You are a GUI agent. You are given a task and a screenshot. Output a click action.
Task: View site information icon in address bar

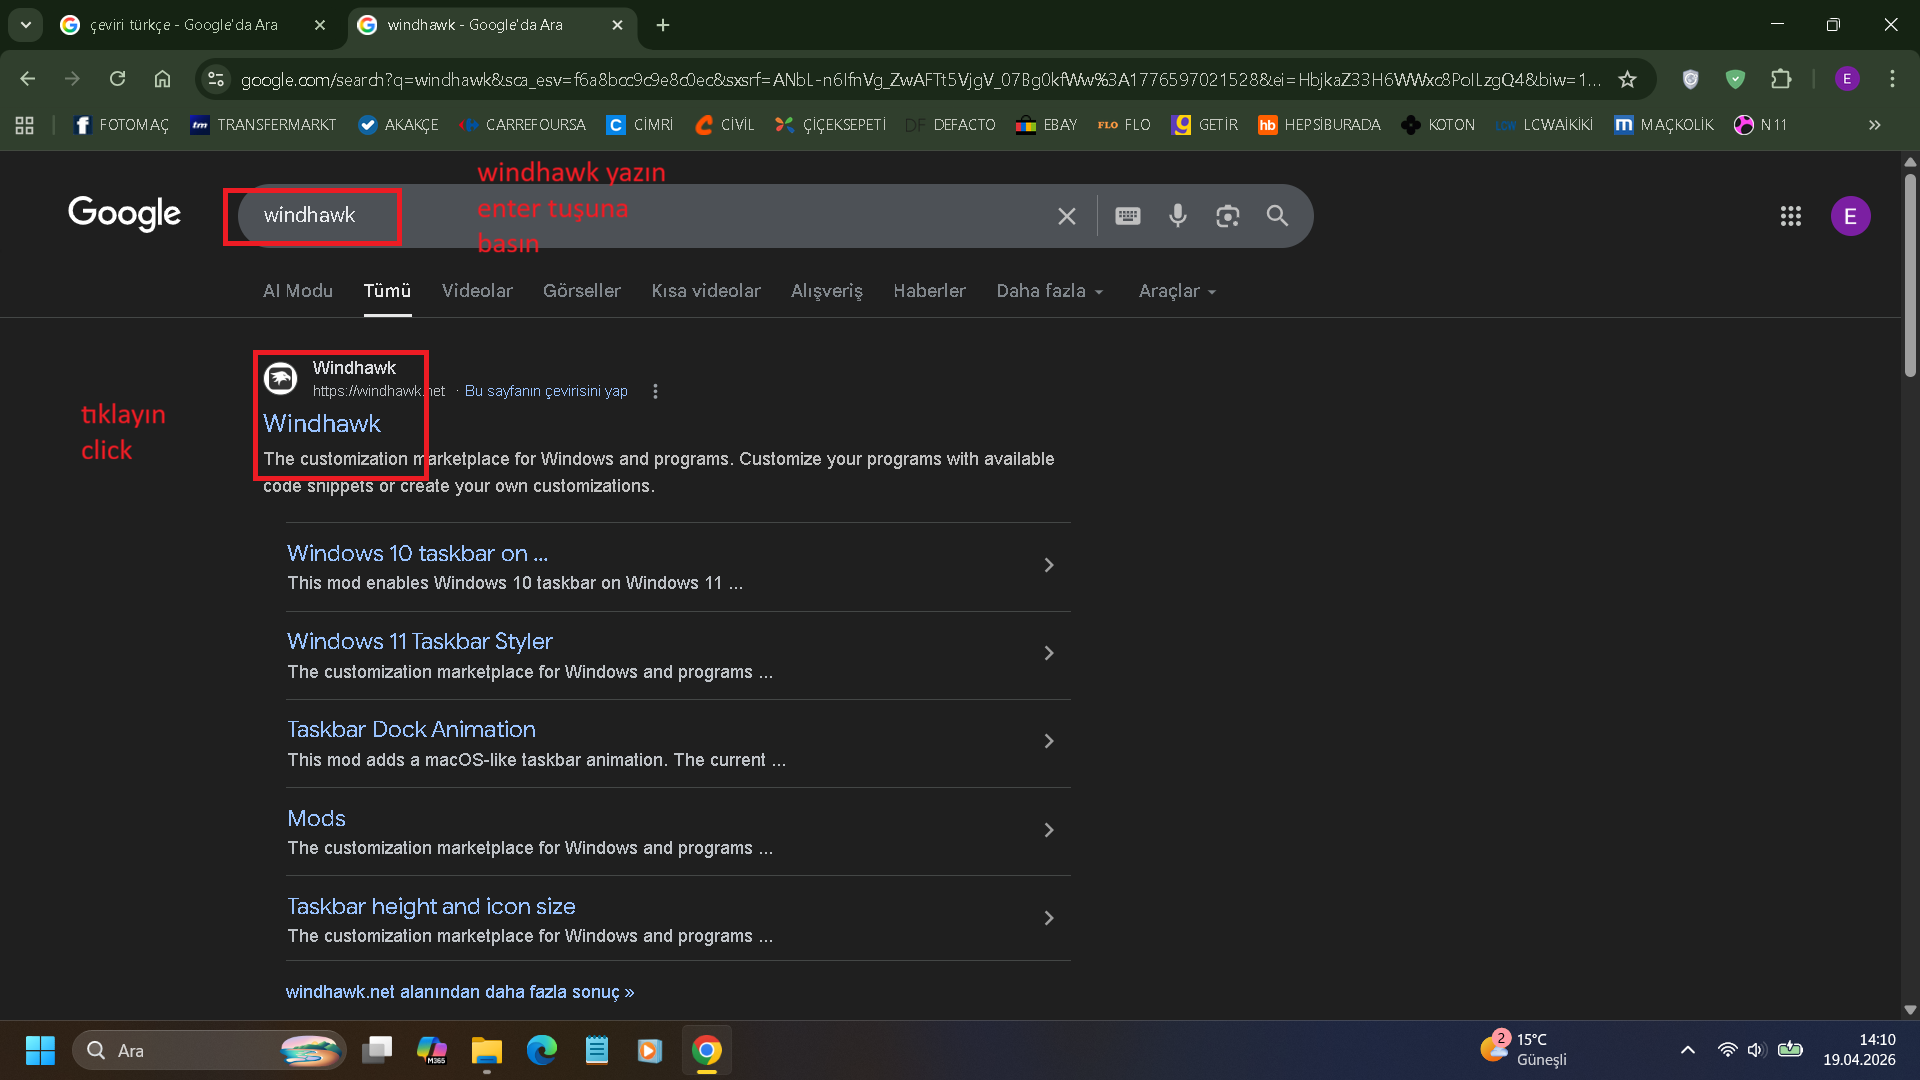[x=215, y=79]
